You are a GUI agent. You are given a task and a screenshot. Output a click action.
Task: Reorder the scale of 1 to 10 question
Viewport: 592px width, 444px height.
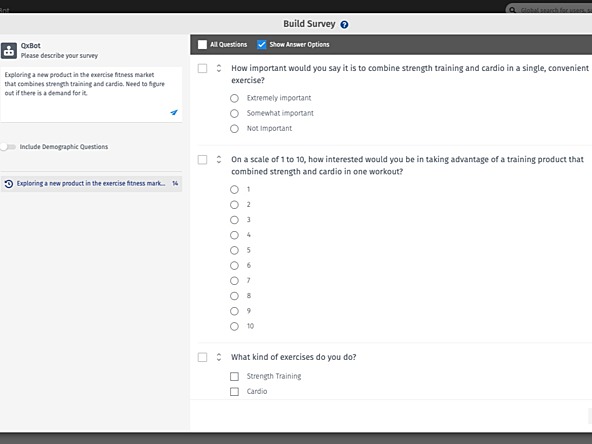click(x=219, y=160)
